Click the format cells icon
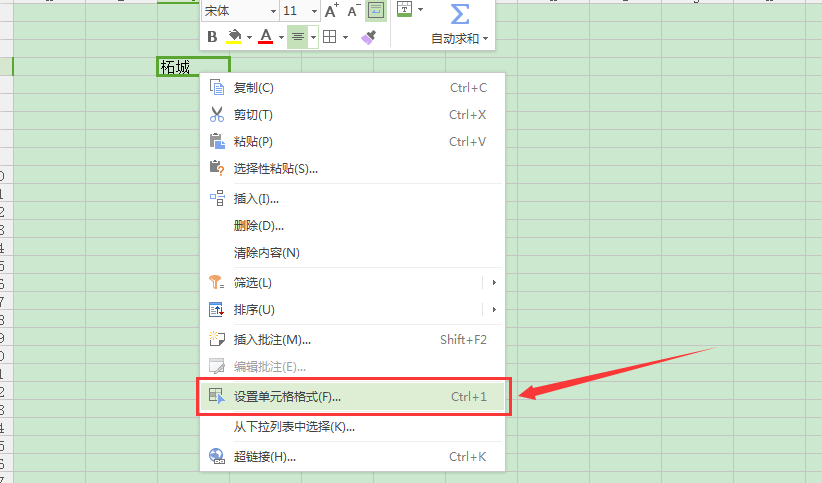Viewport: 822px width, 483px height. (x=217, y=396)
